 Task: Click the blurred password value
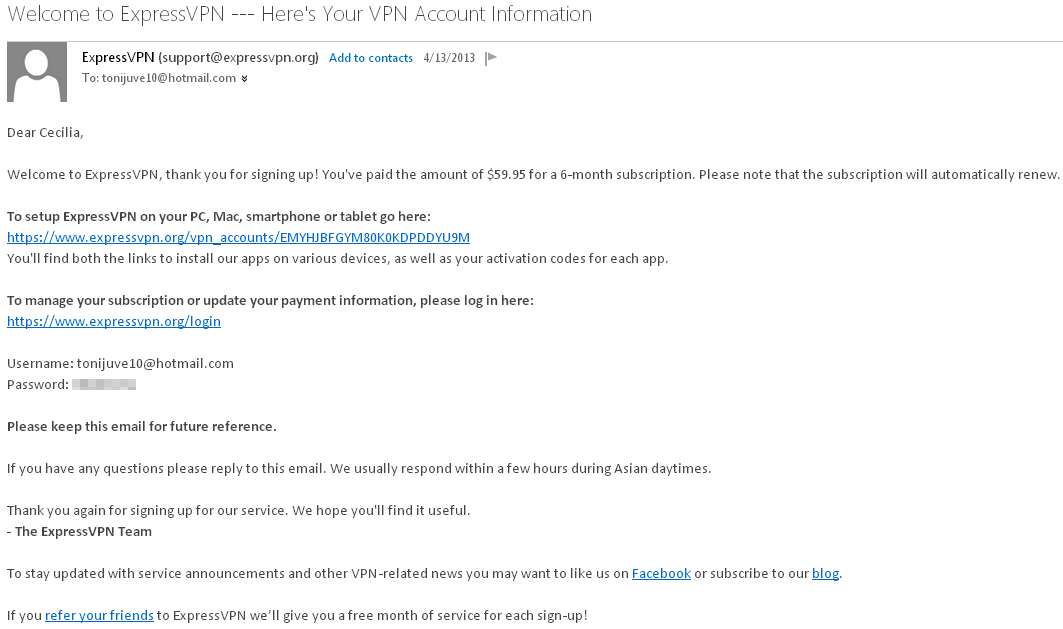pos(104,384)
